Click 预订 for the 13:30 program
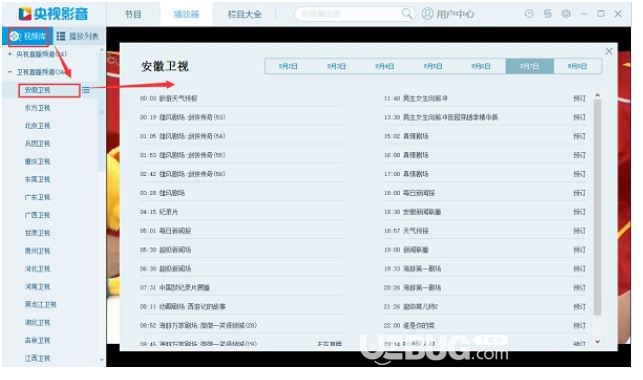The height and width of the screenshot is (380, 643). pyautogui.click(x=579, y=117)
